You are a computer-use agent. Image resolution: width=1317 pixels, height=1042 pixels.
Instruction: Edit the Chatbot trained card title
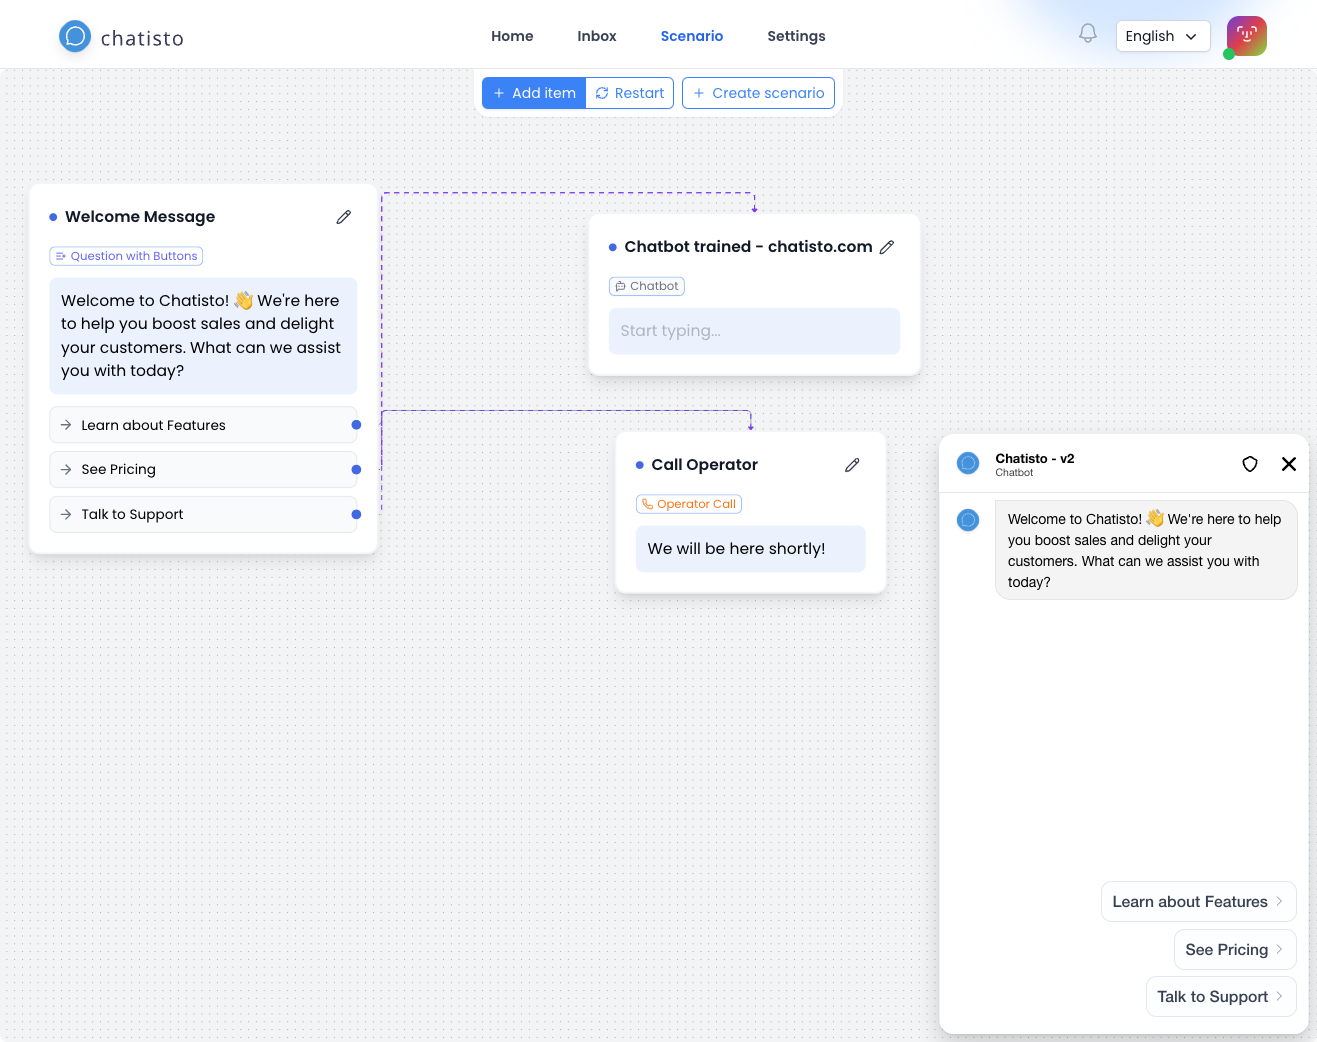(x=887, y=247)
